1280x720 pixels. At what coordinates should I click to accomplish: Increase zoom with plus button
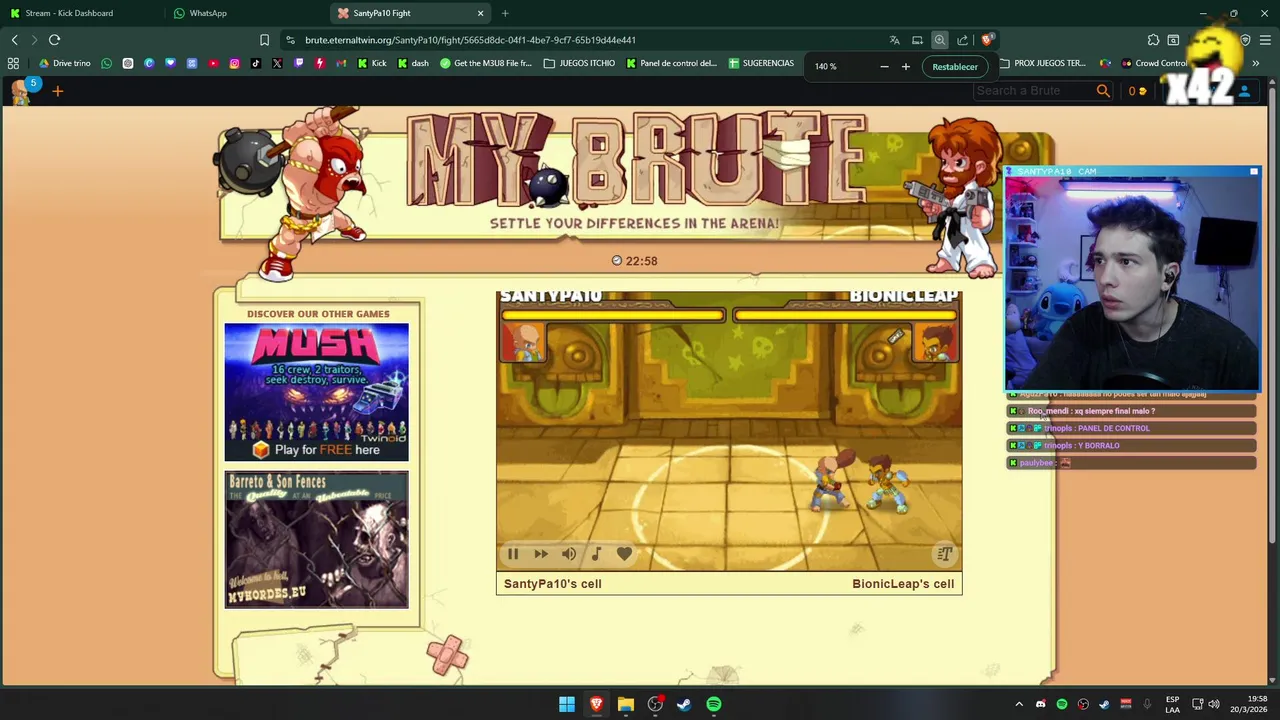(906, 67)
